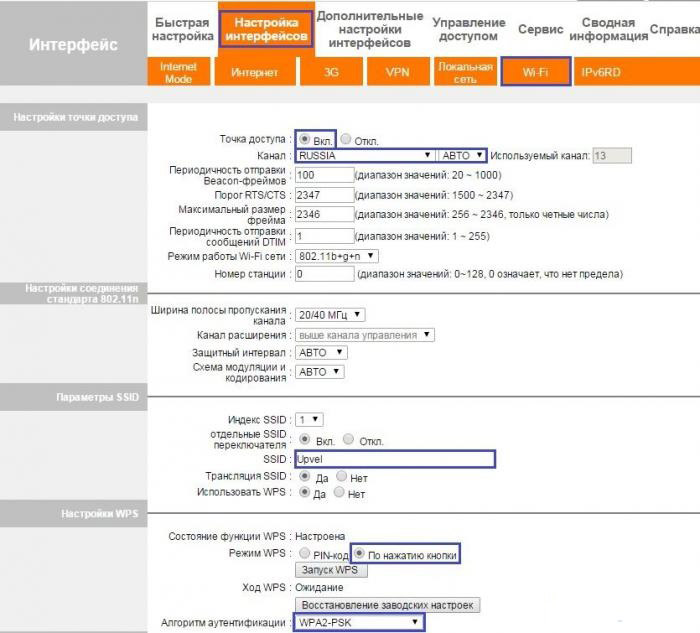Click the Ожидание WPS progress text
This screenshot has width=700, height=633.
pyautogui.click(x=319, y=587)
